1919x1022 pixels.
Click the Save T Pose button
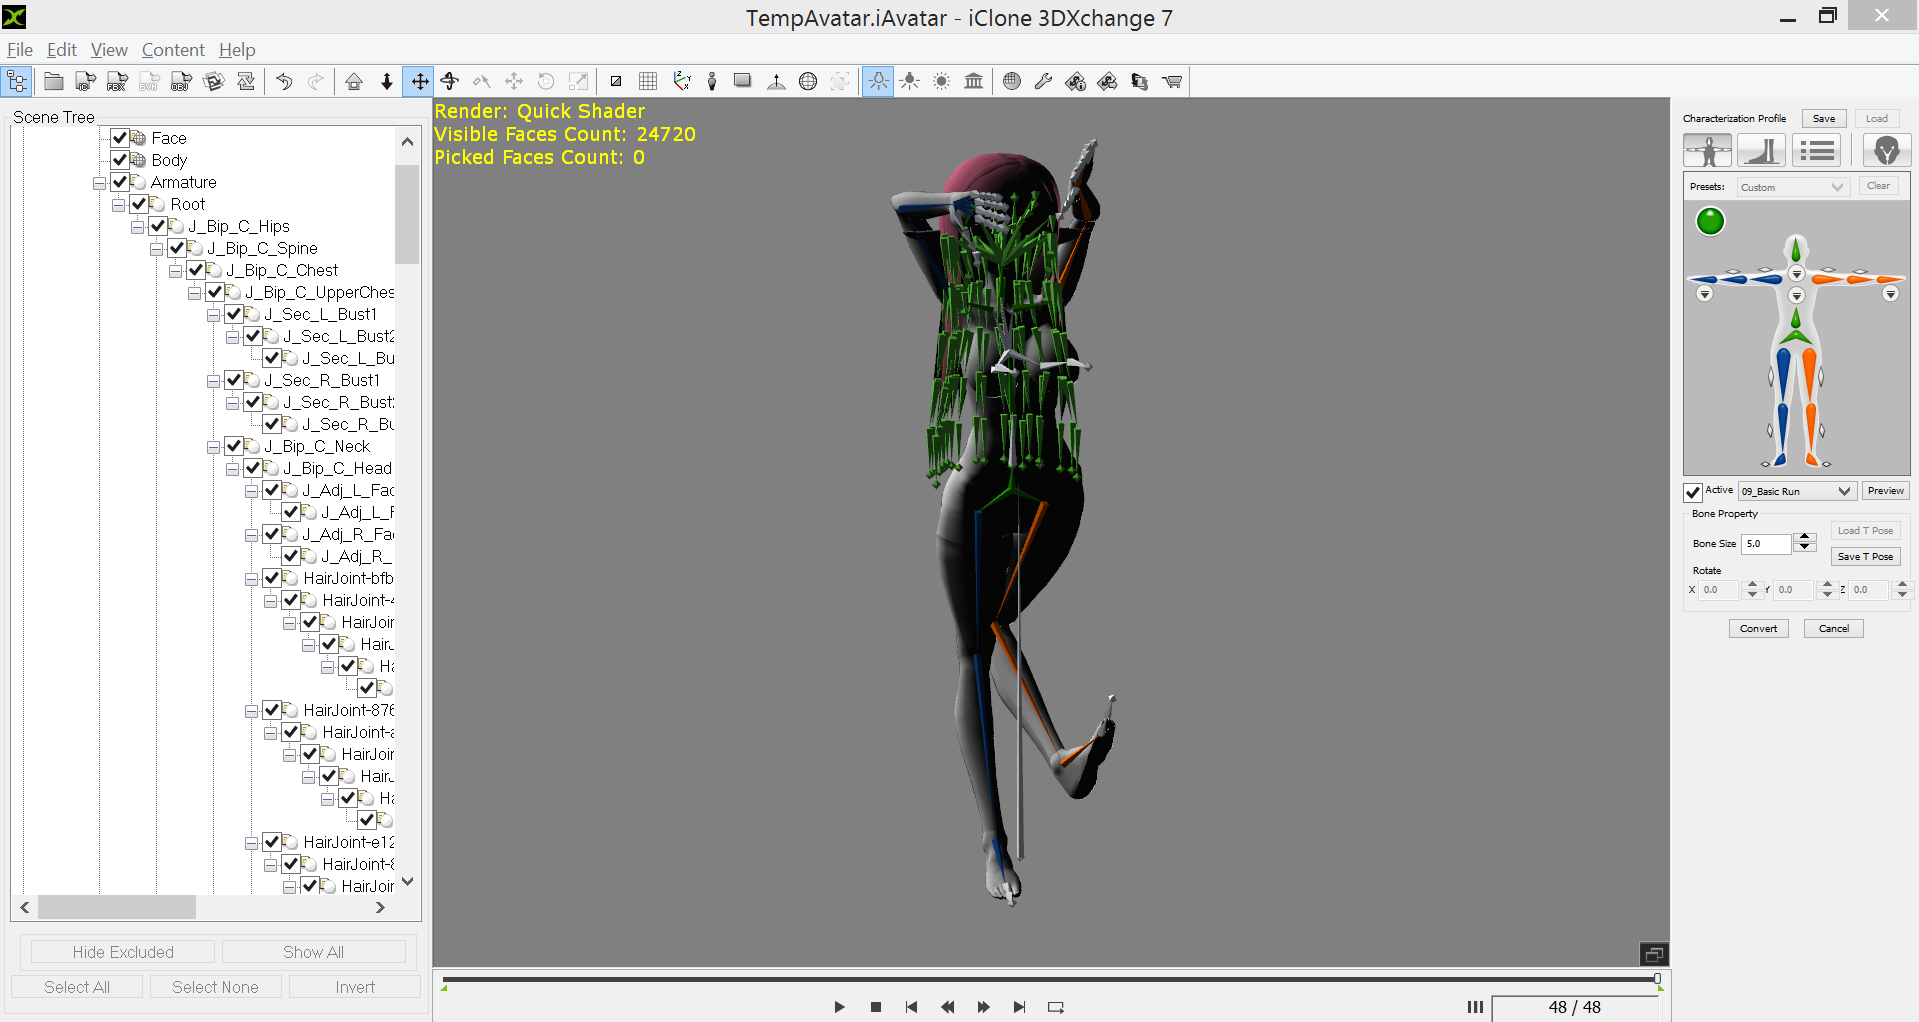tap(1865, 557)
